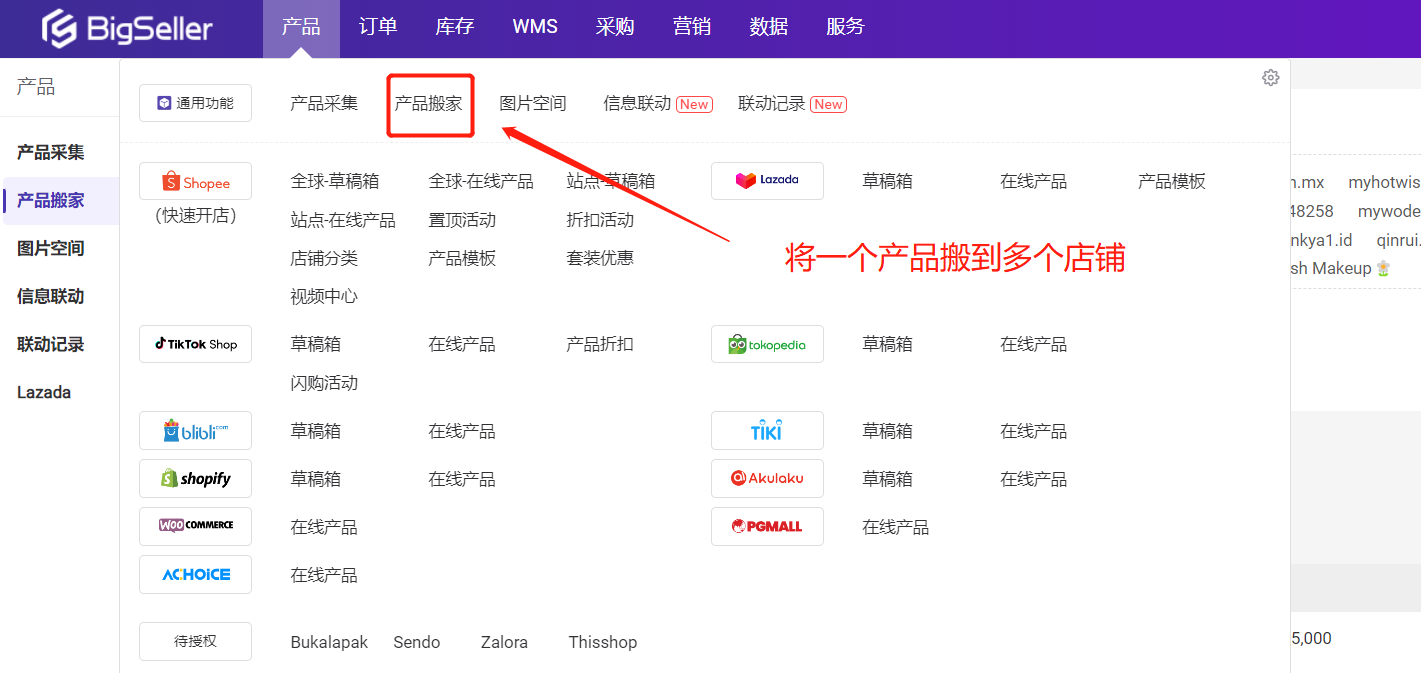Click the TikTok Shop platform icon
Screen dimensions: 1421x673
(195, 344)
